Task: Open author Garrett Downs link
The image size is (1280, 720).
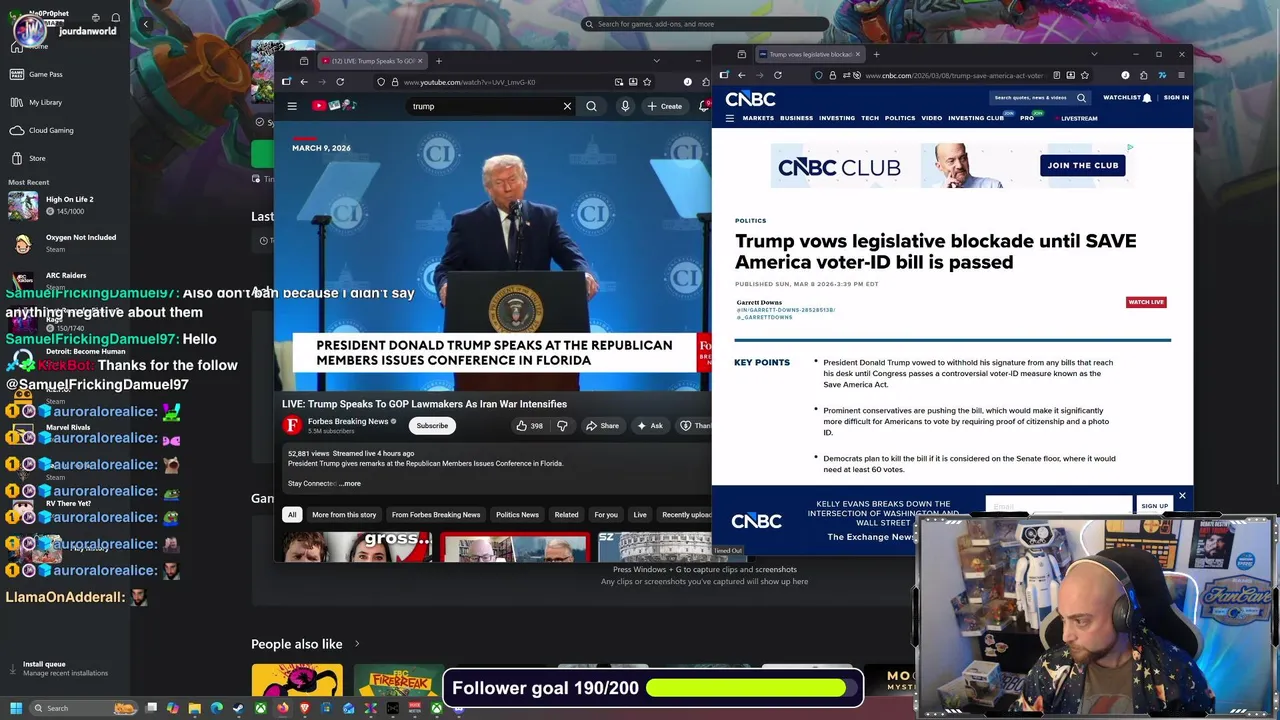Action: [x=759, y=302]
